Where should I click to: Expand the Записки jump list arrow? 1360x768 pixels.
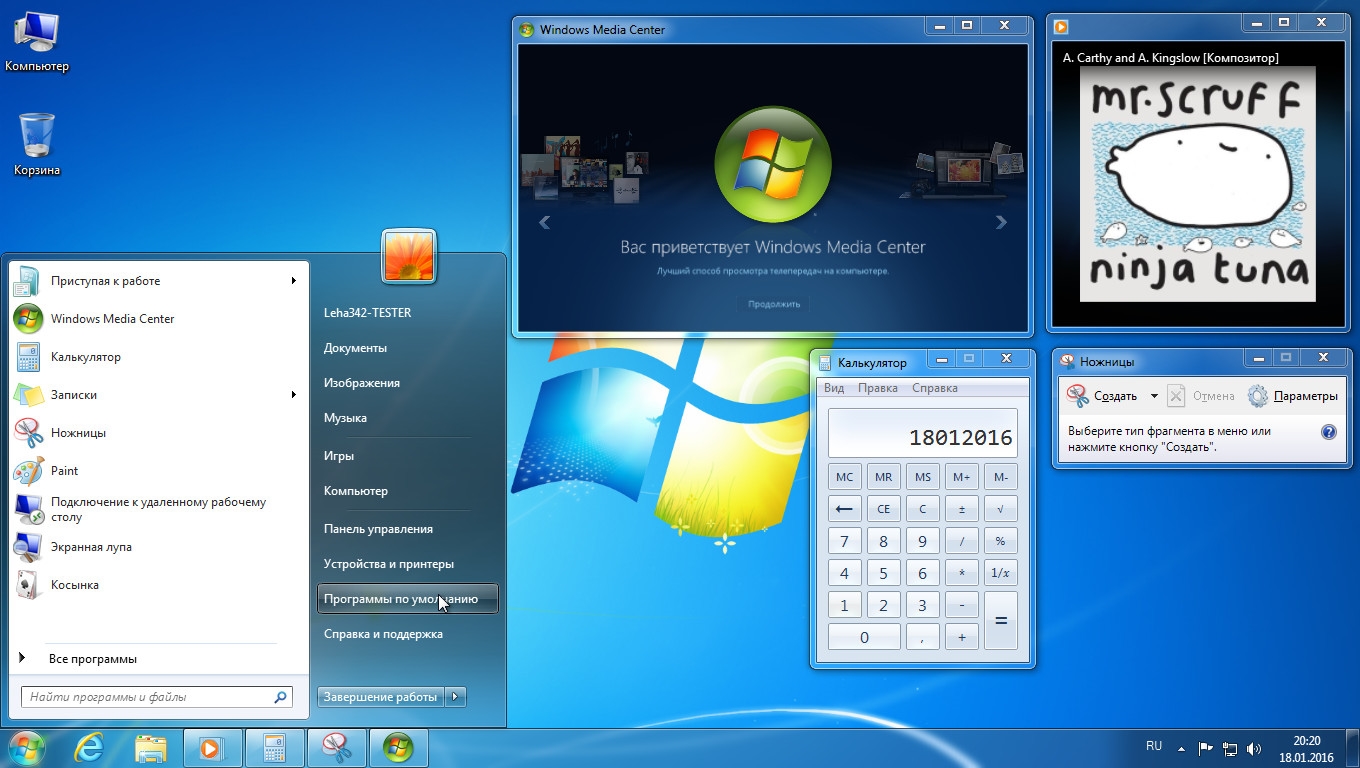click(294, 395)
